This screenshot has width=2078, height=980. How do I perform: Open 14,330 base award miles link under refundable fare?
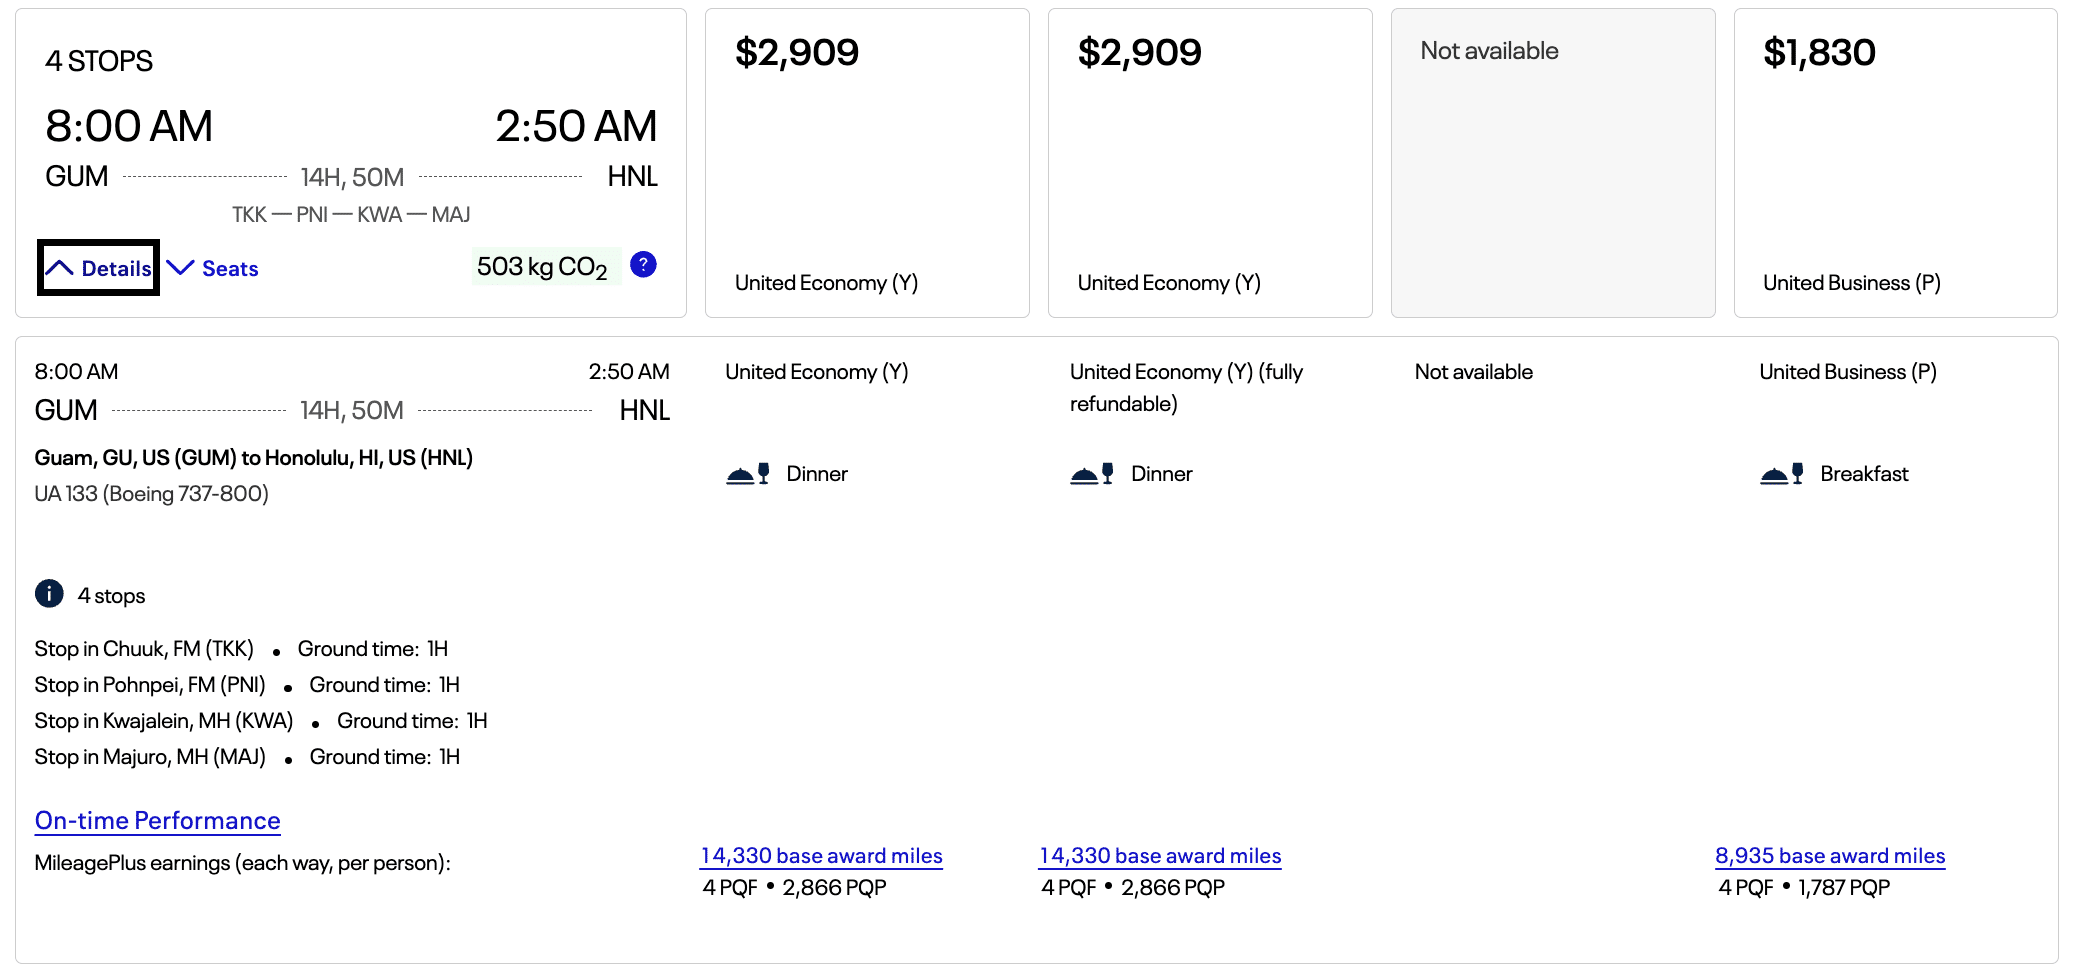click(1160, 856)
